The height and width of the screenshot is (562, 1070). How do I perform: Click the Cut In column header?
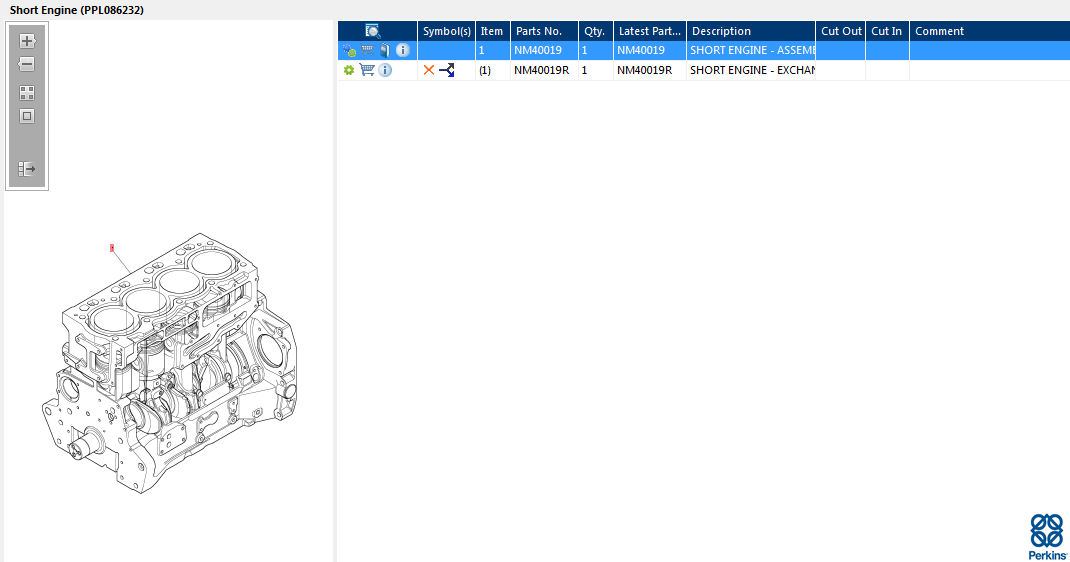click(887, 31)
